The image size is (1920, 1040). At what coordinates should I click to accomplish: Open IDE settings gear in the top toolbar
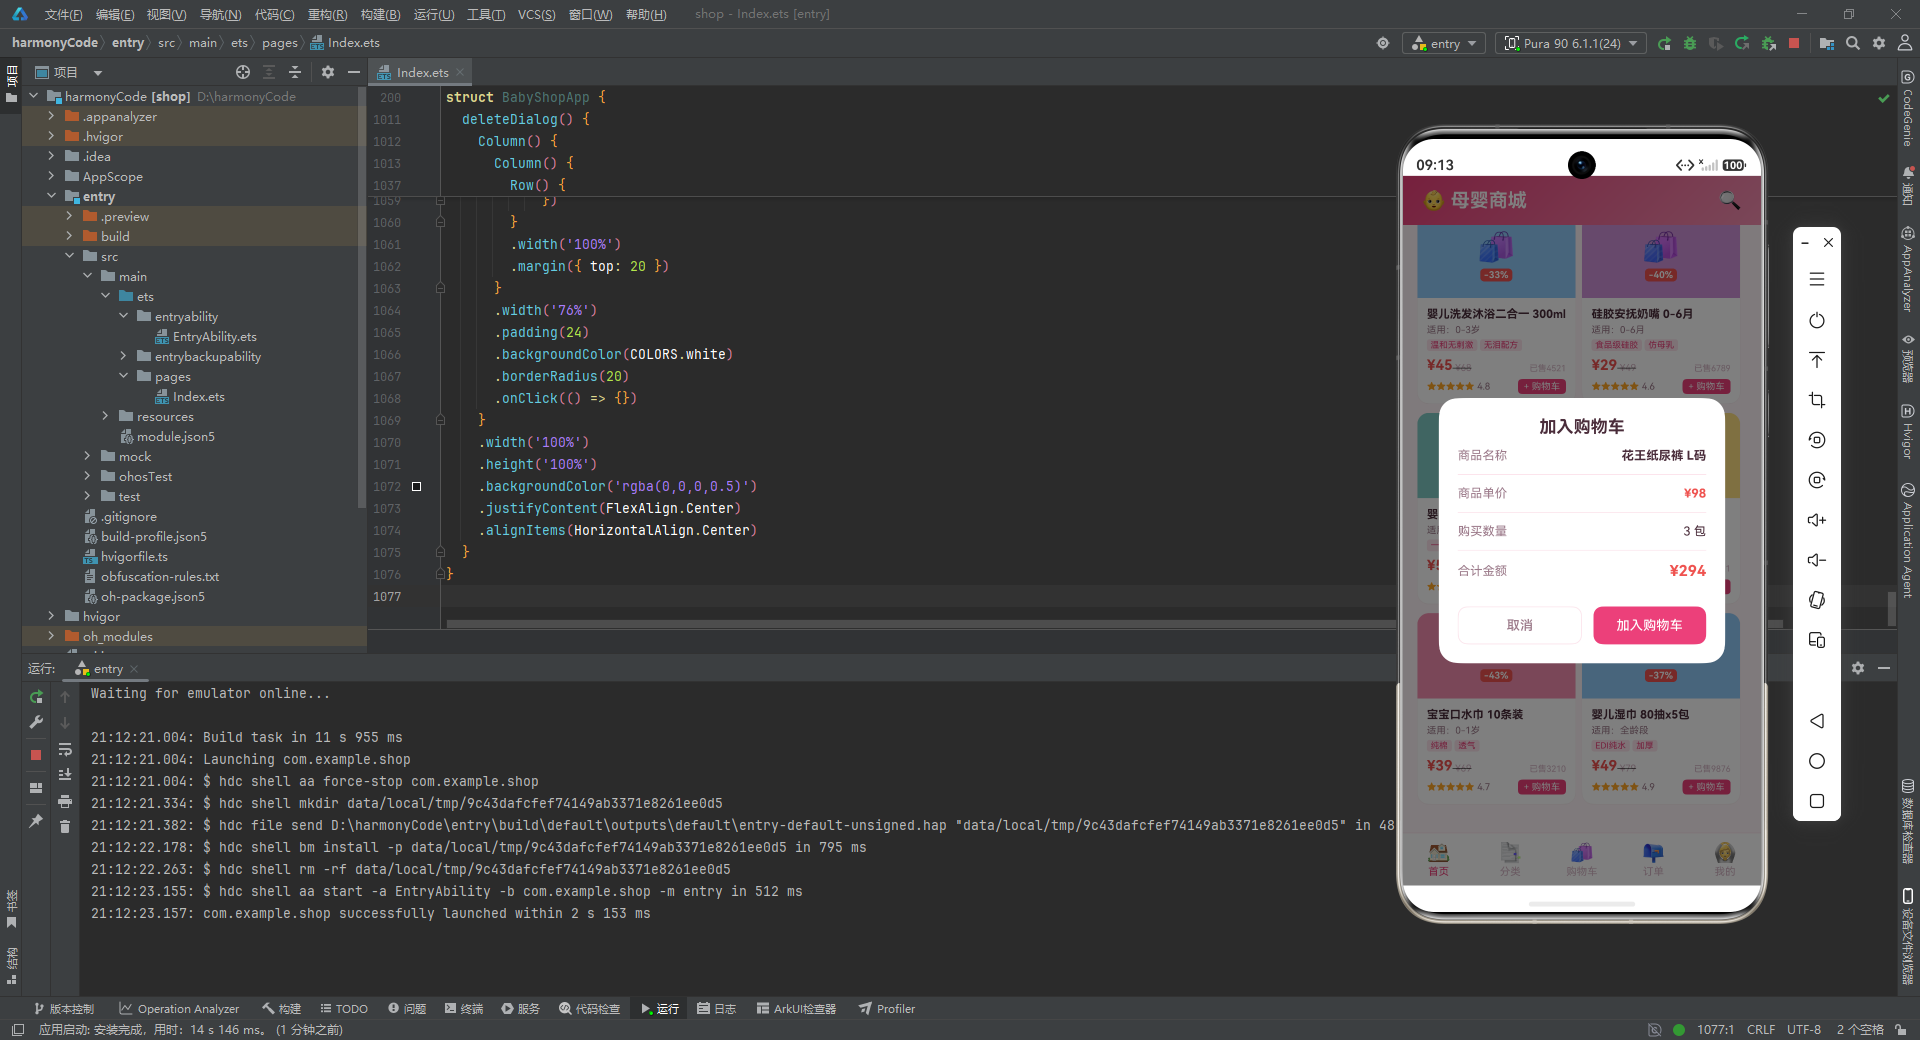[1879, 44]
